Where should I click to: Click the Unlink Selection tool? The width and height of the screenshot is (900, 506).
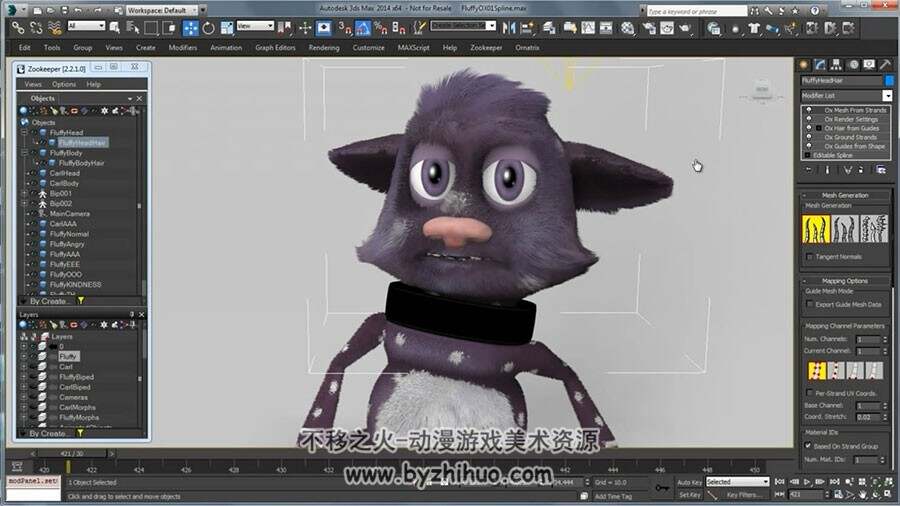coord(36,27)
